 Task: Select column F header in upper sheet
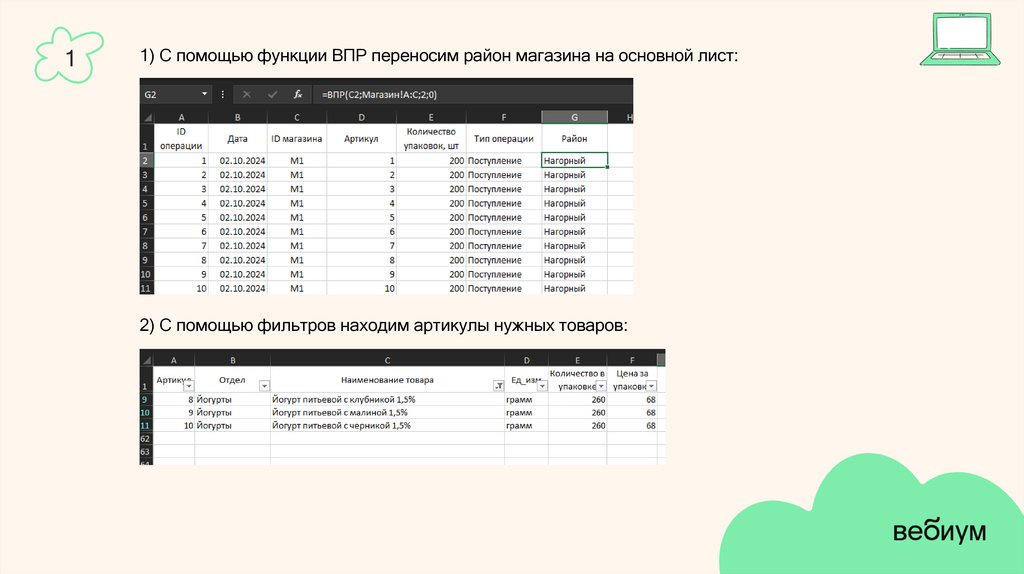[x=504, y=118]
